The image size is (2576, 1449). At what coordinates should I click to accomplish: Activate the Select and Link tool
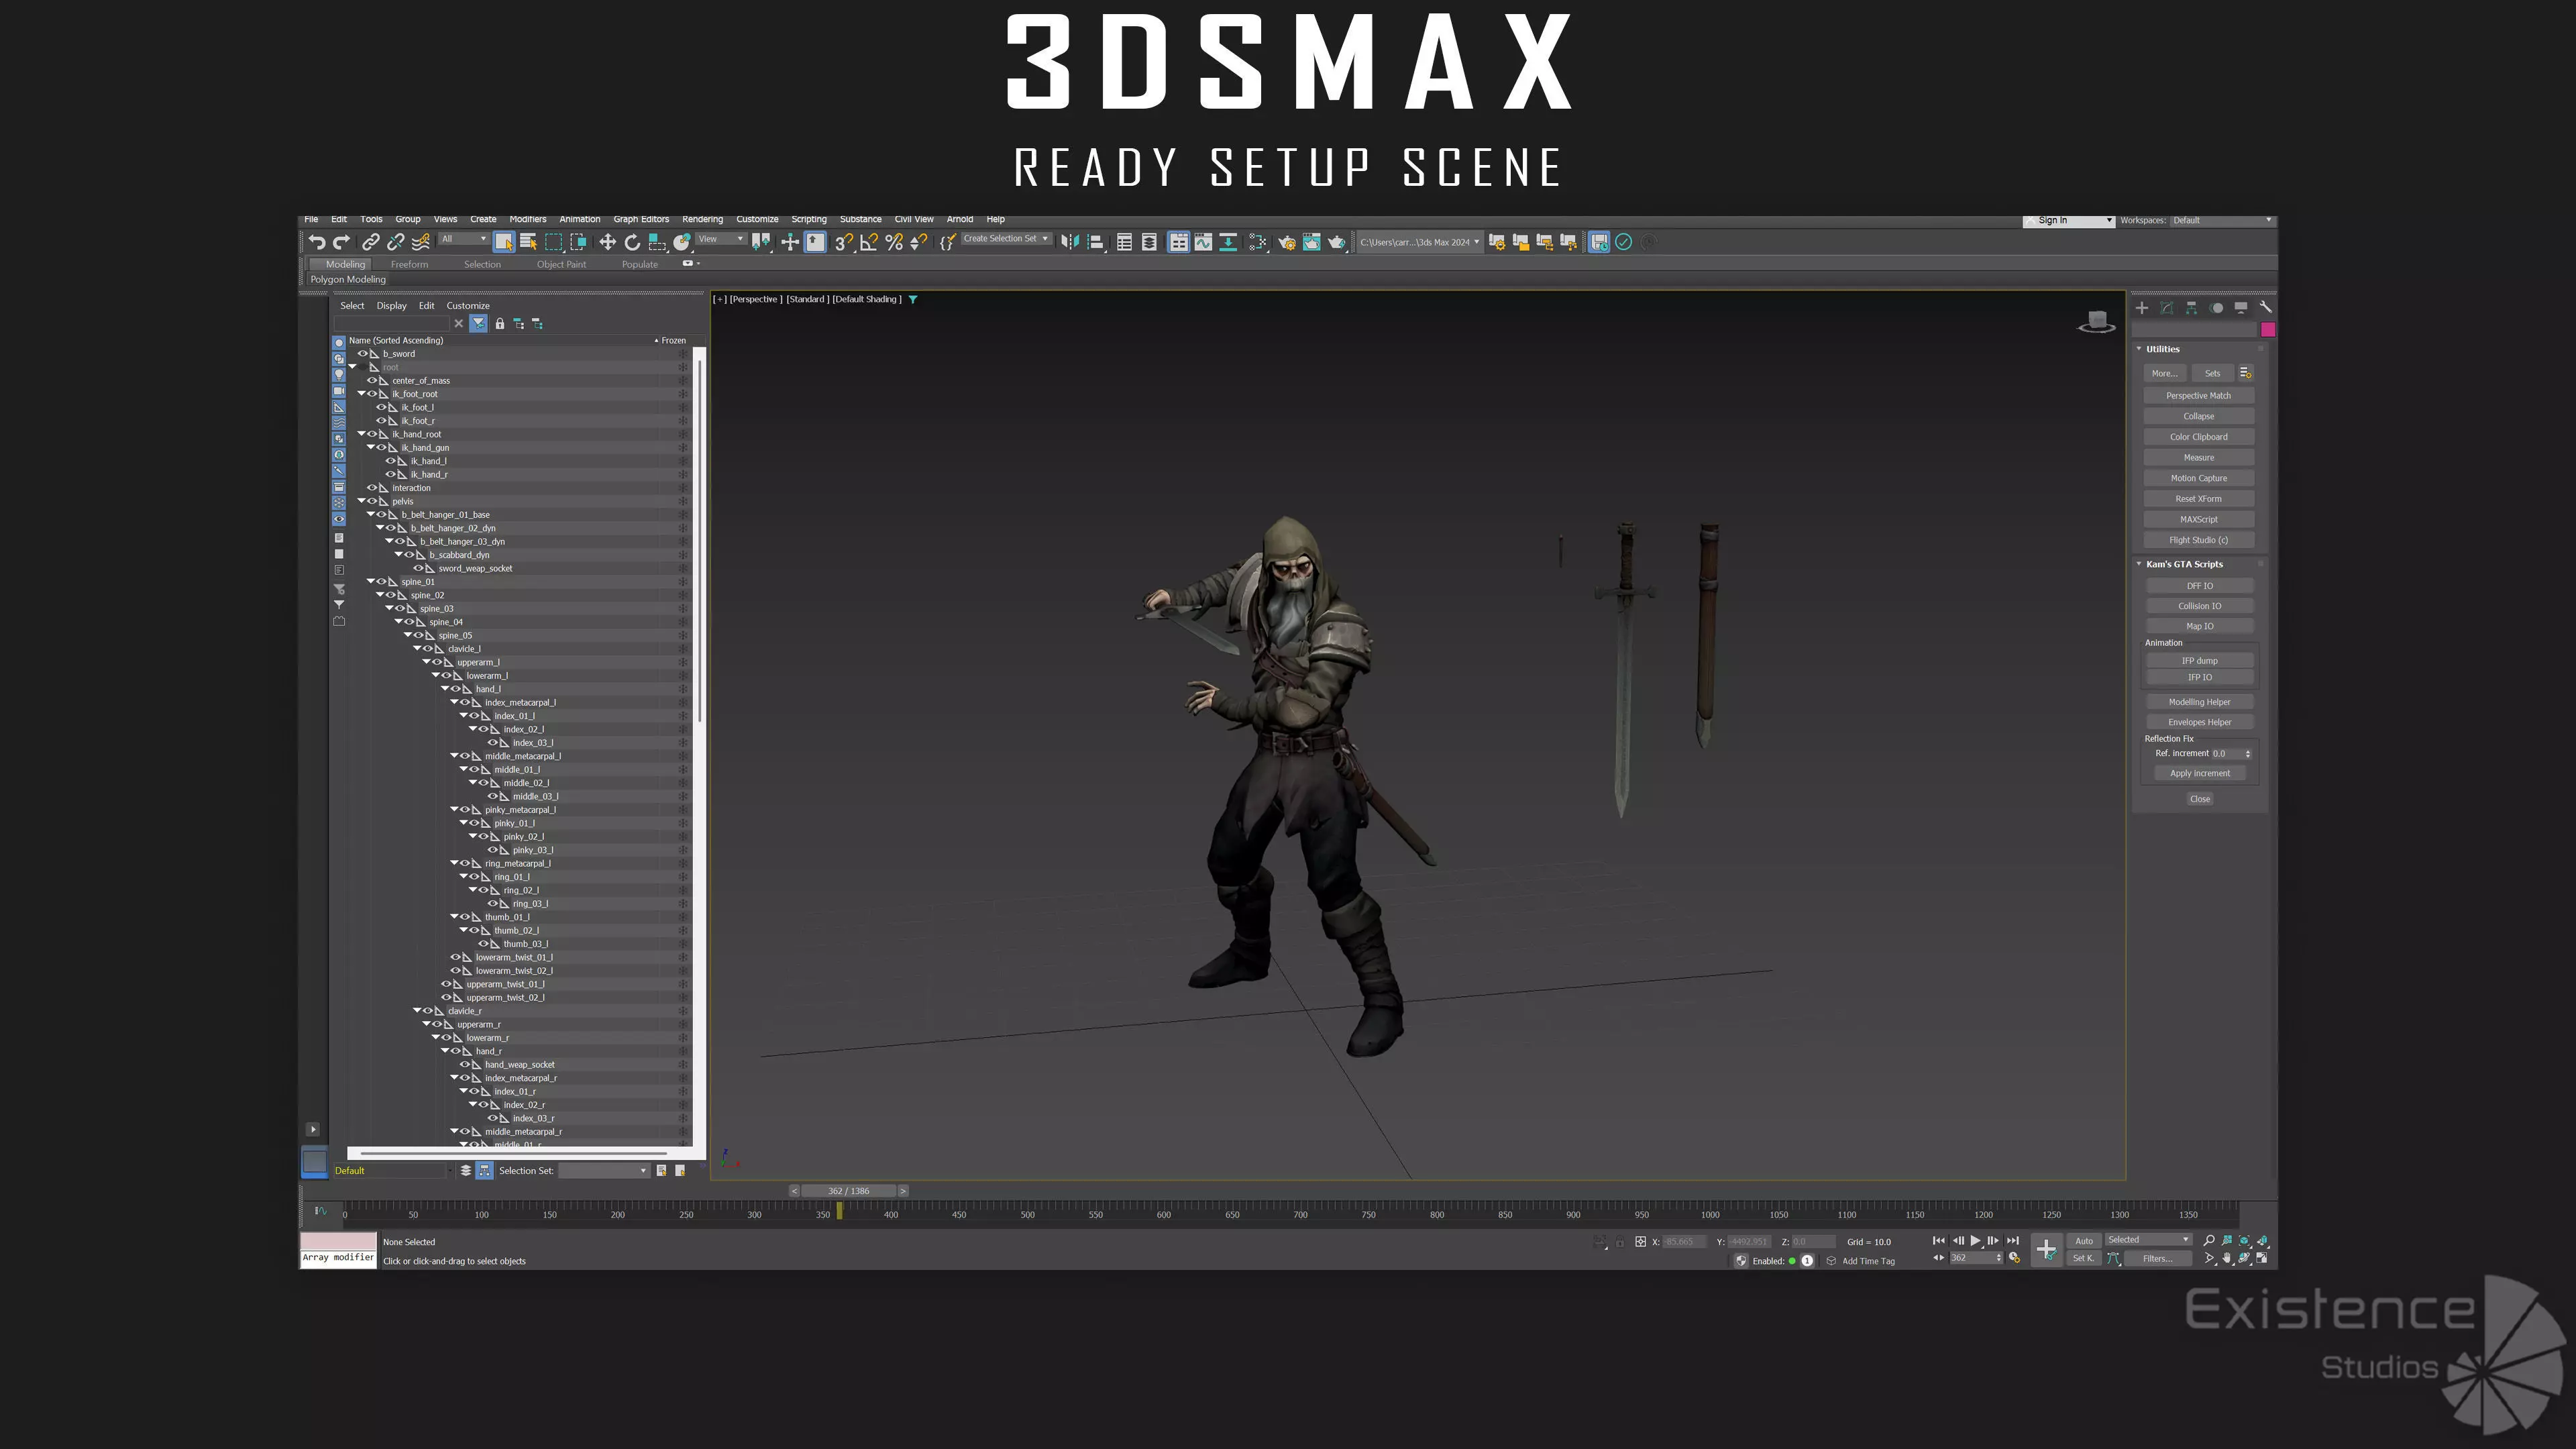371,242
